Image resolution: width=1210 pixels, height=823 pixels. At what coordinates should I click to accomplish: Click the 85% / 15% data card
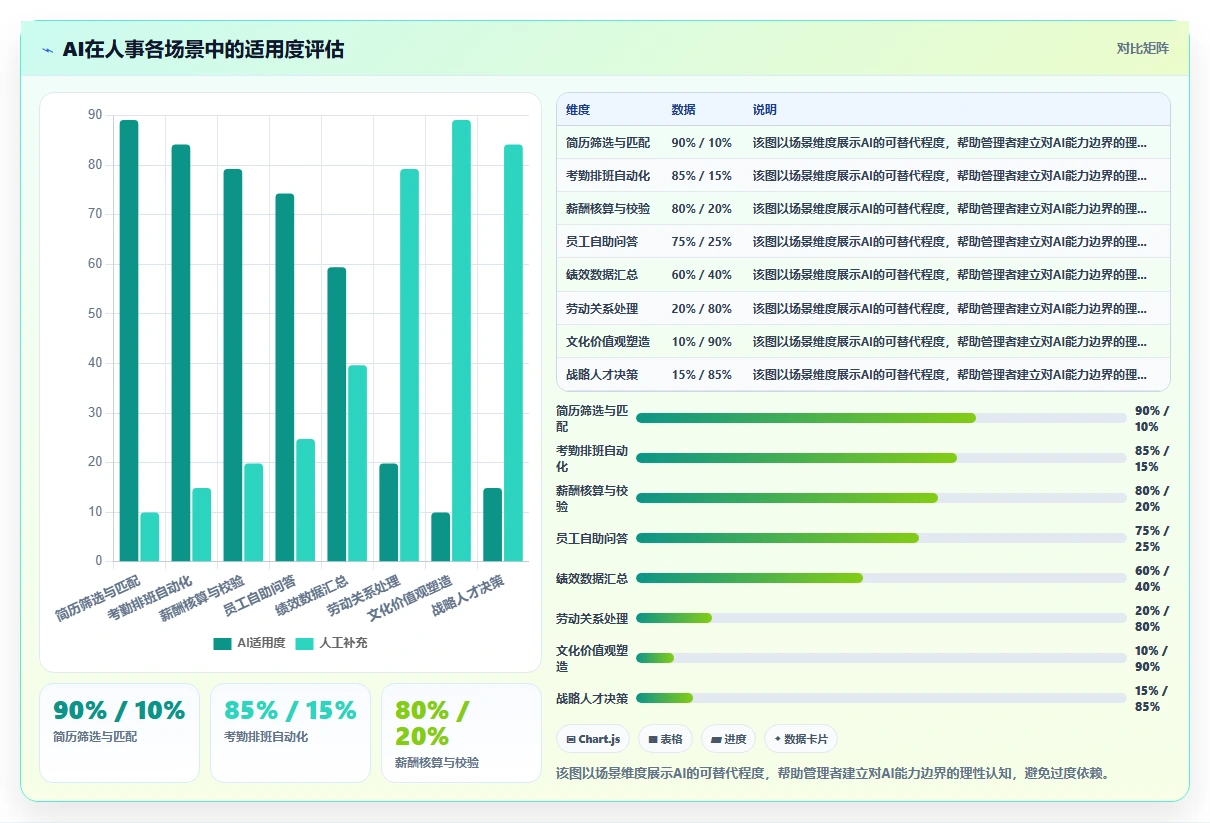290,732
